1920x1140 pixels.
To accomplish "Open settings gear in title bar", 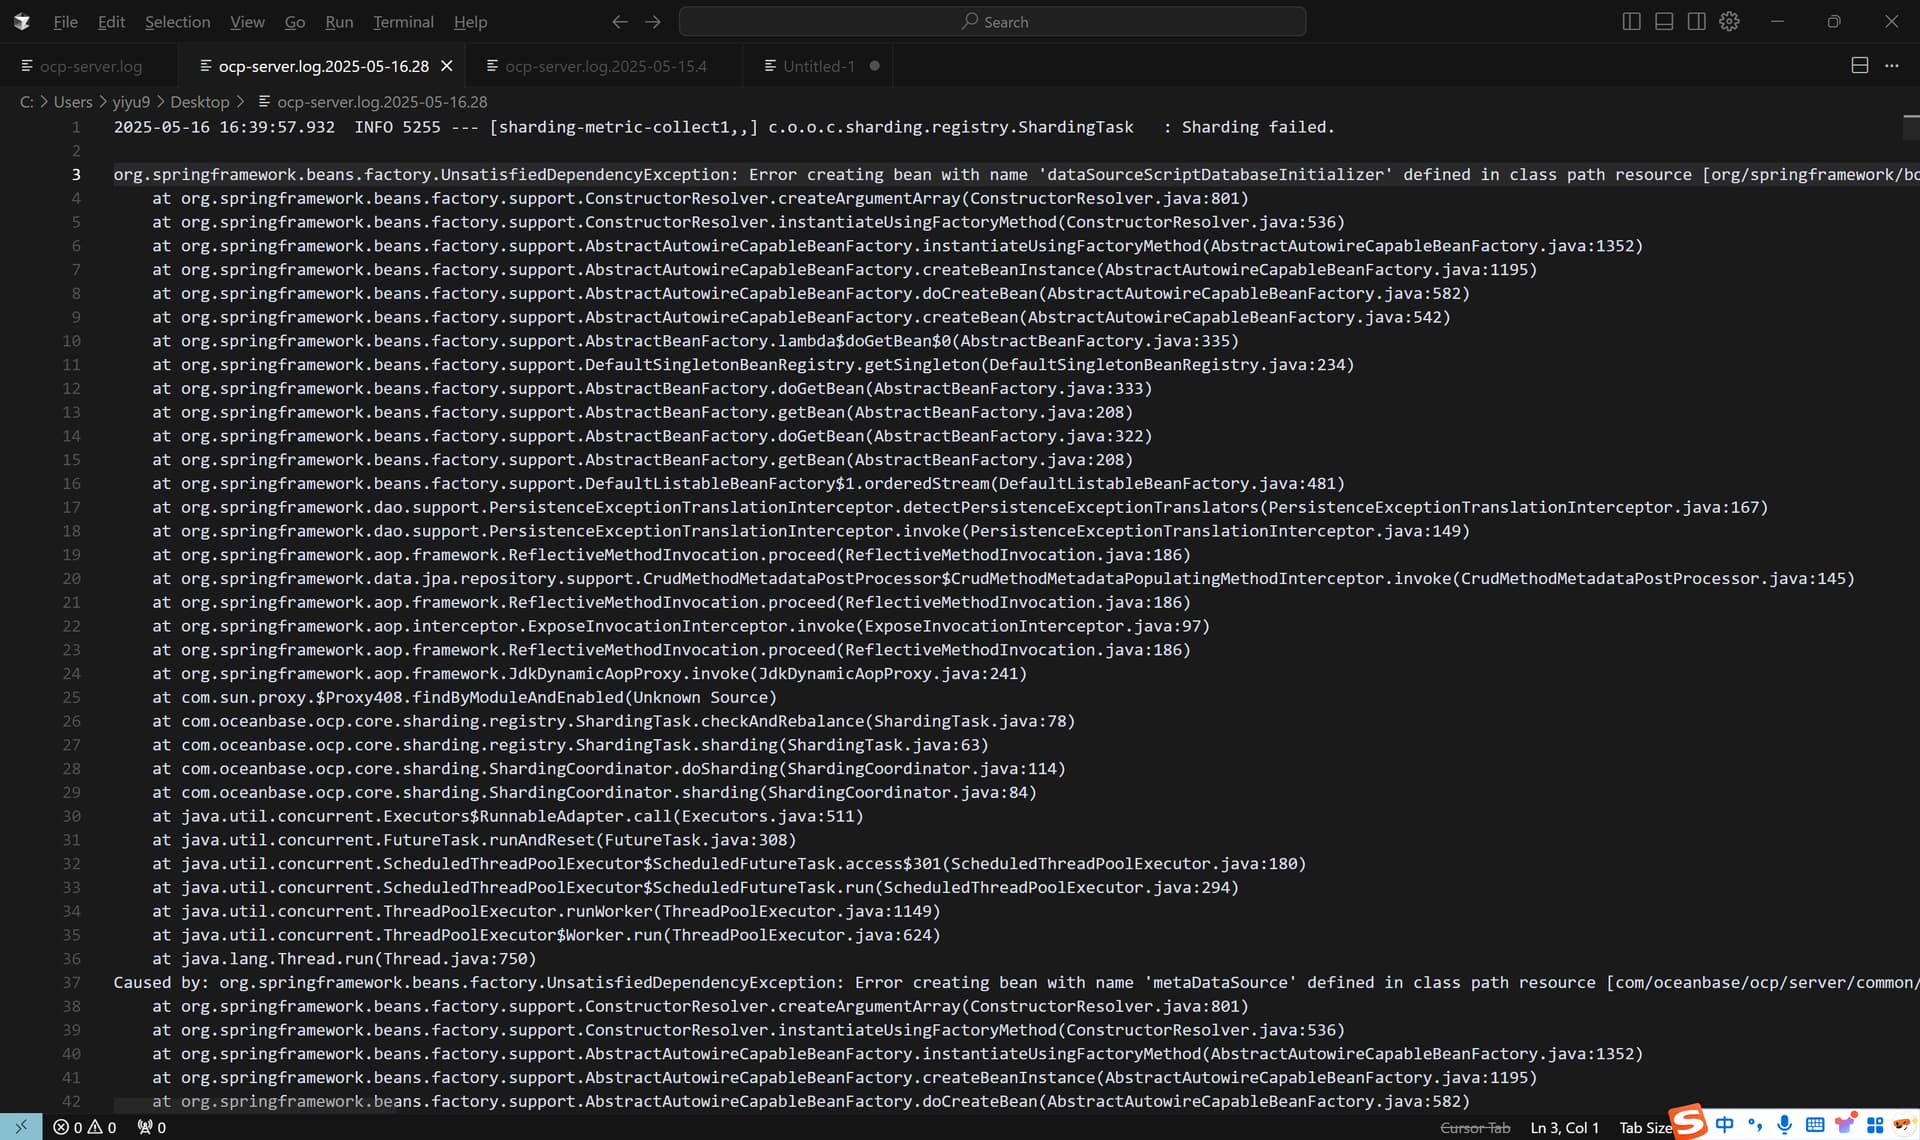I will pos(1730,21).
